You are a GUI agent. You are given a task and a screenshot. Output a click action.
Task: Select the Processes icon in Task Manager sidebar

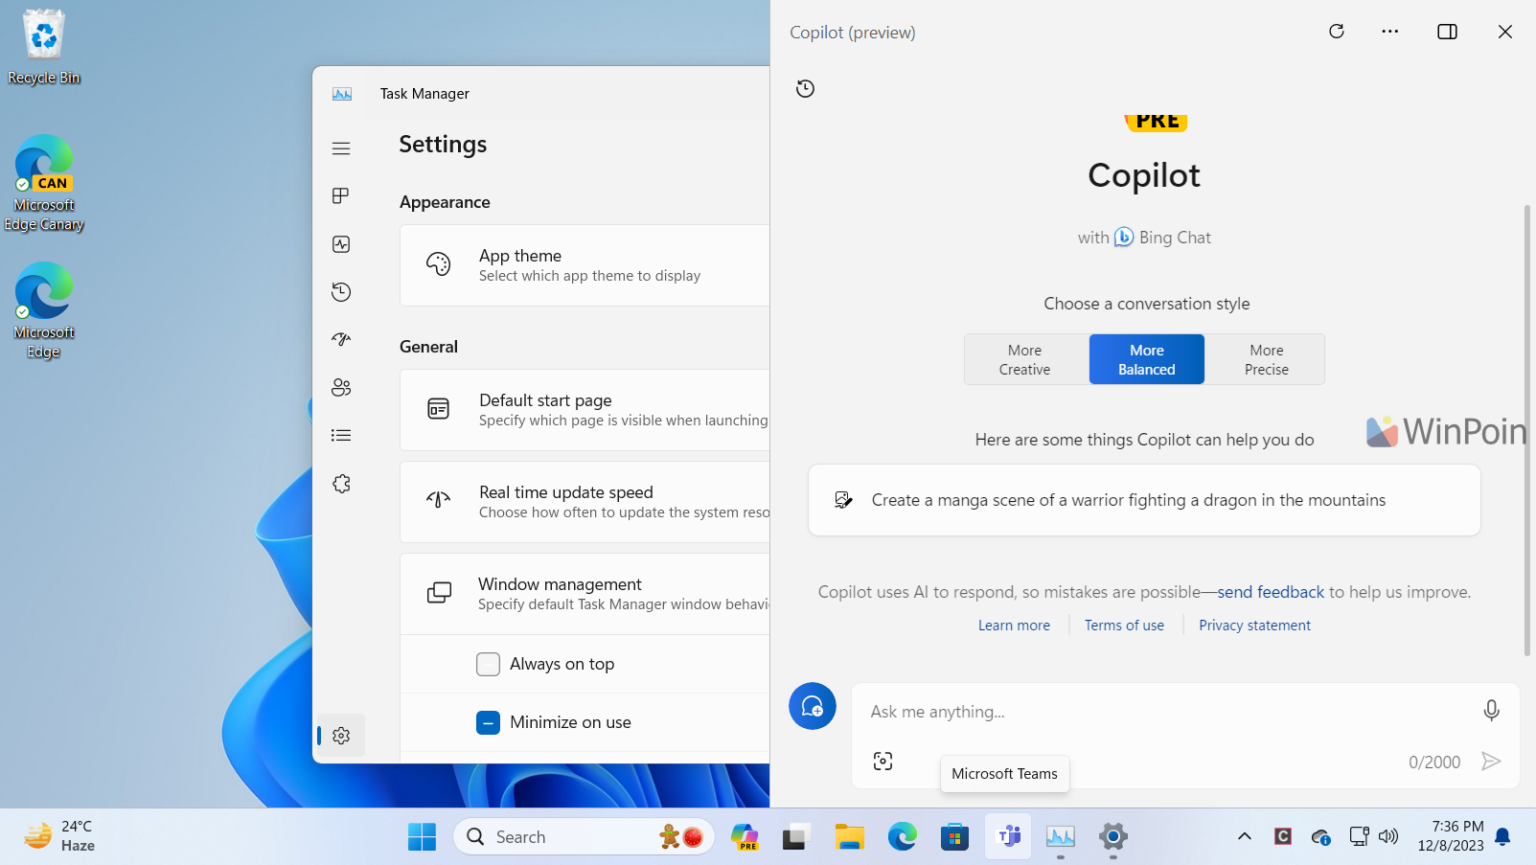click(x=341, y=195)
